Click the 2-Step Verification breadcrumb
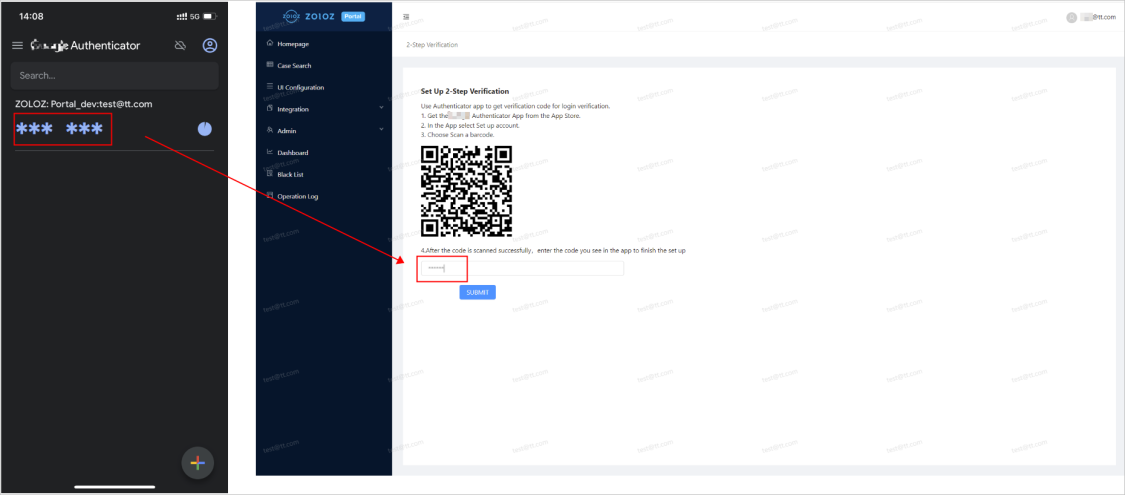The width and height of the screenshot is (1125, 495). tap(432, 44)
